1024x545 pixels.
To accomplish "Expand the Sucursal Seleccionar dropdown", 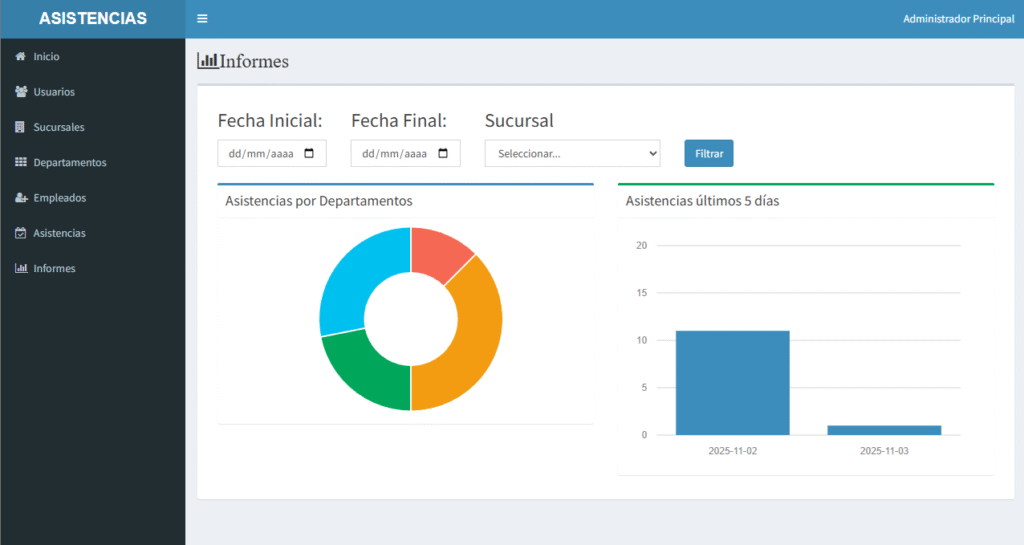I will tap(572, 154).
